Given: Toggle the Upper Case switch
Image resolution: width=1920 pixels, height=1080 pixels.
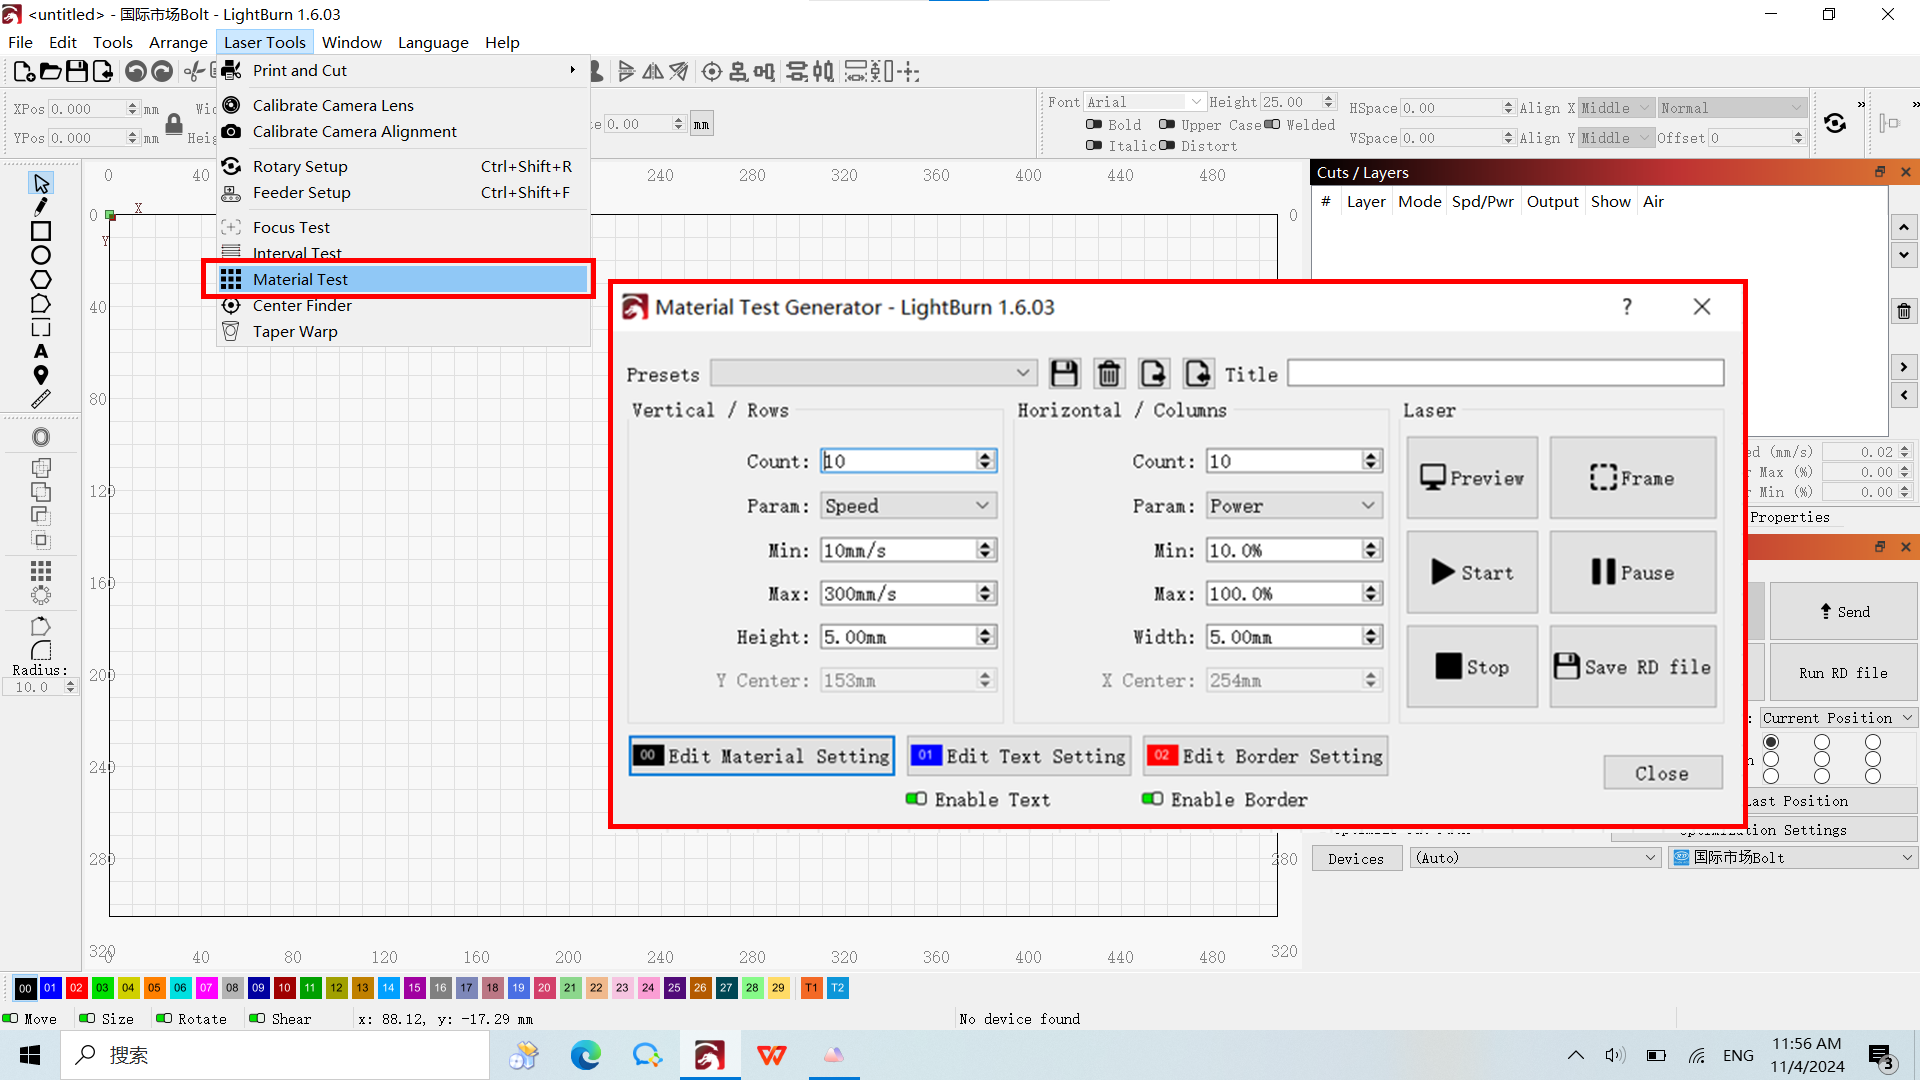Looking at the screenshot, I should point(1167,125).
